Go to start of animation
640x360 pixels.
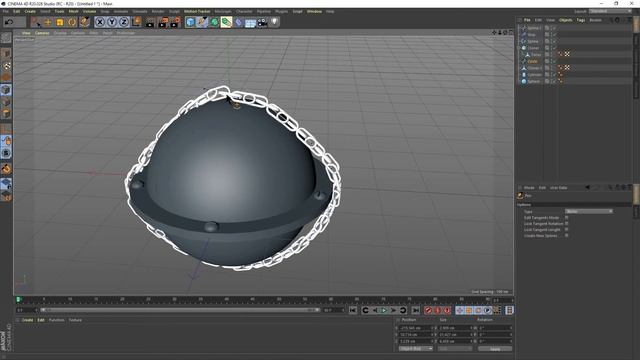[x=353, y=311]
